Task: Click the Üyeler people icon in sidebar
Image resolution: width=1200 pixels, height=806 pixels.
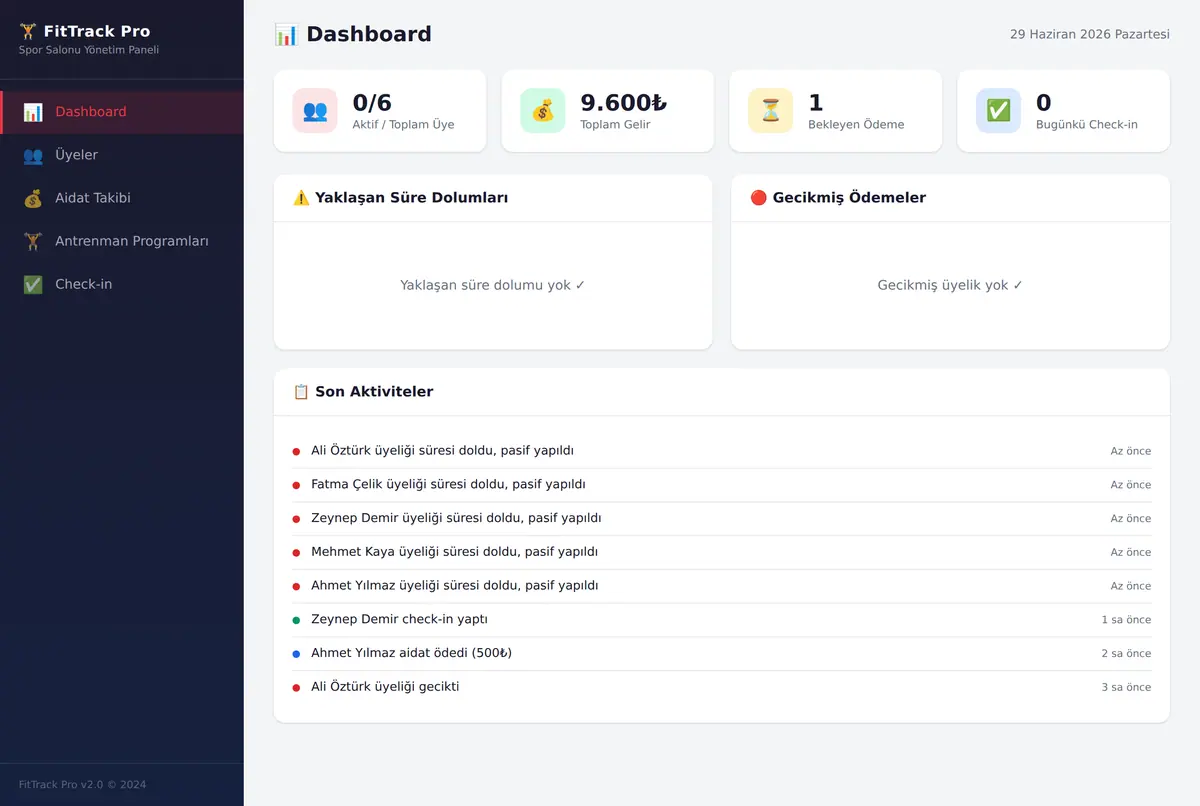Action: click(33, 155)
